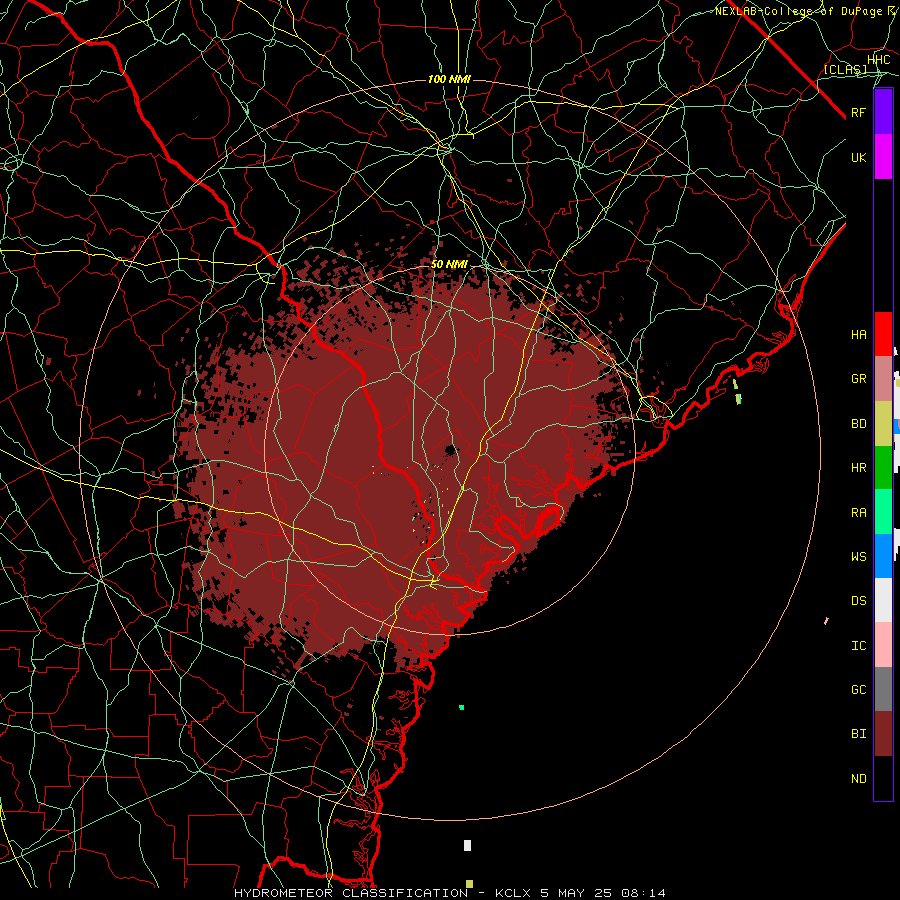The height and width of the screenshot is (900, 900).
Task: Click the HA legend label
Action: (859, 335)
